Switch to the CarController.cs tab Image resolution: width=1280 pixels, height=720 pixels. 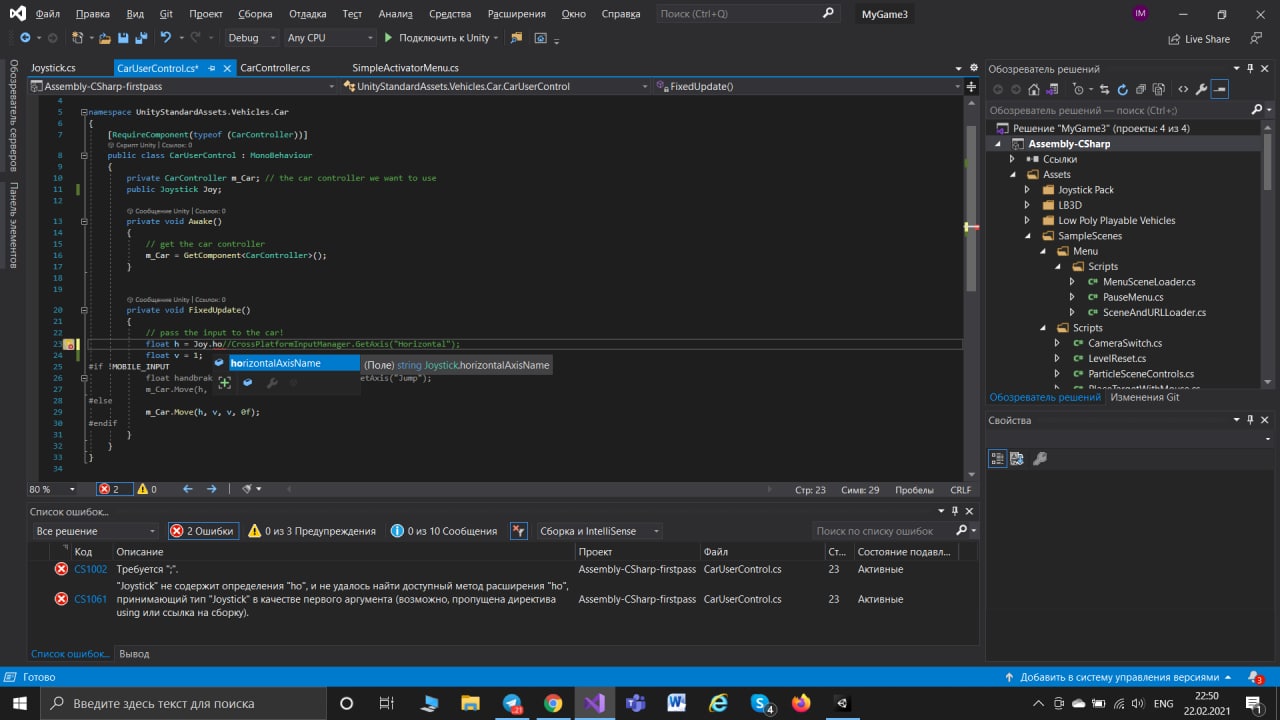(275, 68)
